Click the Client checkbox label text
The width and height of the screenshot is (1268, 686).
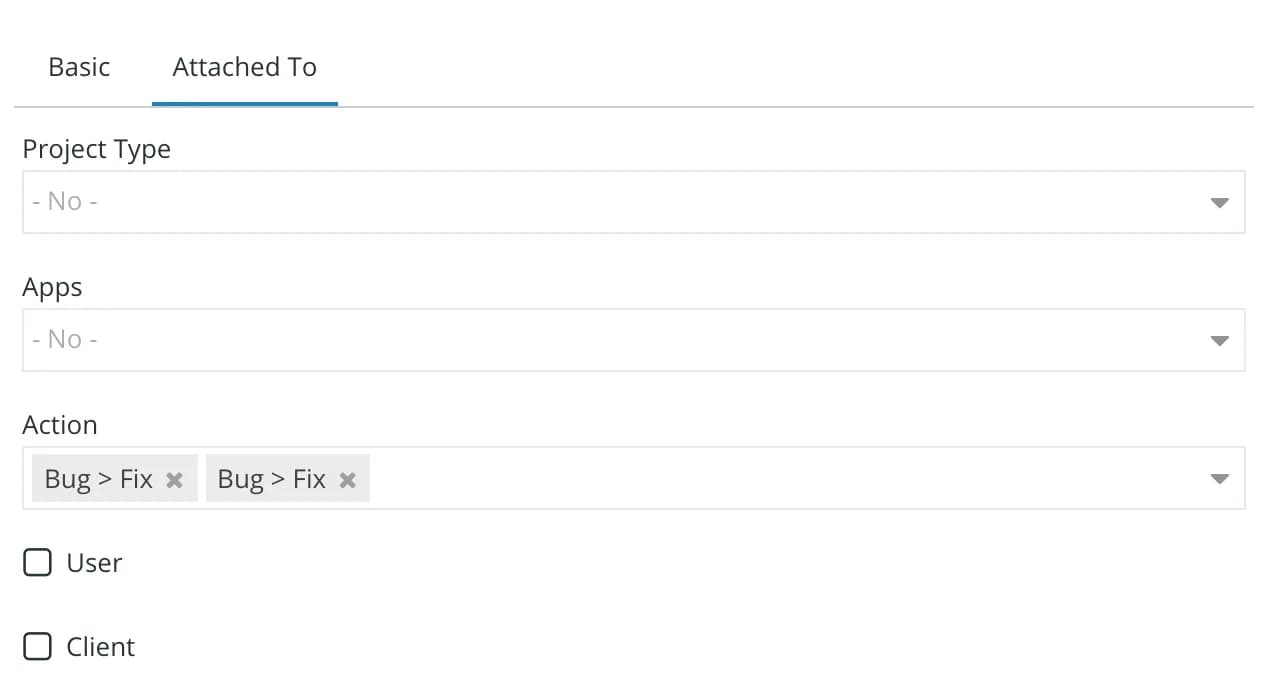[x=101, y=647]
